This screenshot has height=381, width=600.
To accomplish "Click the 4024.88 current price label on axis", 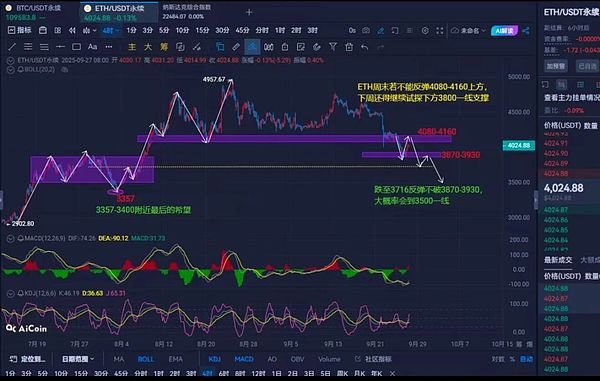I will coord(518,145).
